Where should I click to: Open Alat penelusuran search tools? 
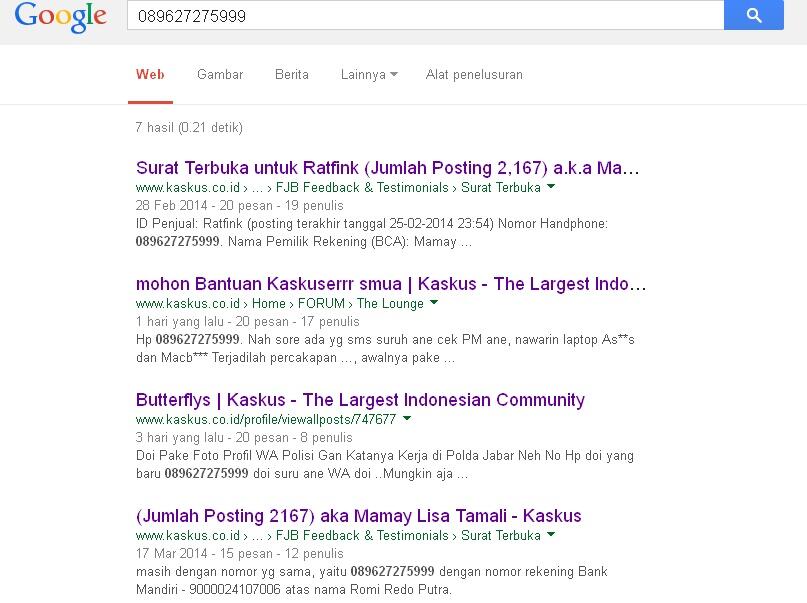point(474,75)
